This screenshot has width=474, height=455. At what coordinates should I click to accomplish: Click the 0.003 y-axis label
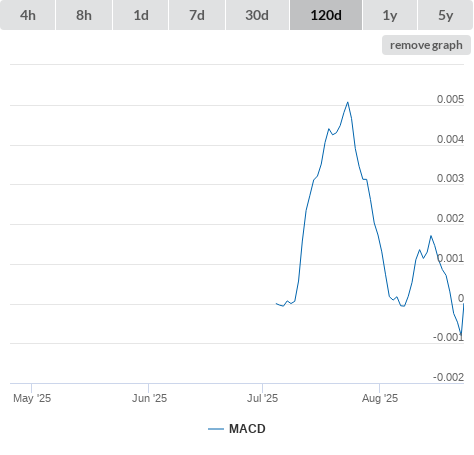(450, 178)
